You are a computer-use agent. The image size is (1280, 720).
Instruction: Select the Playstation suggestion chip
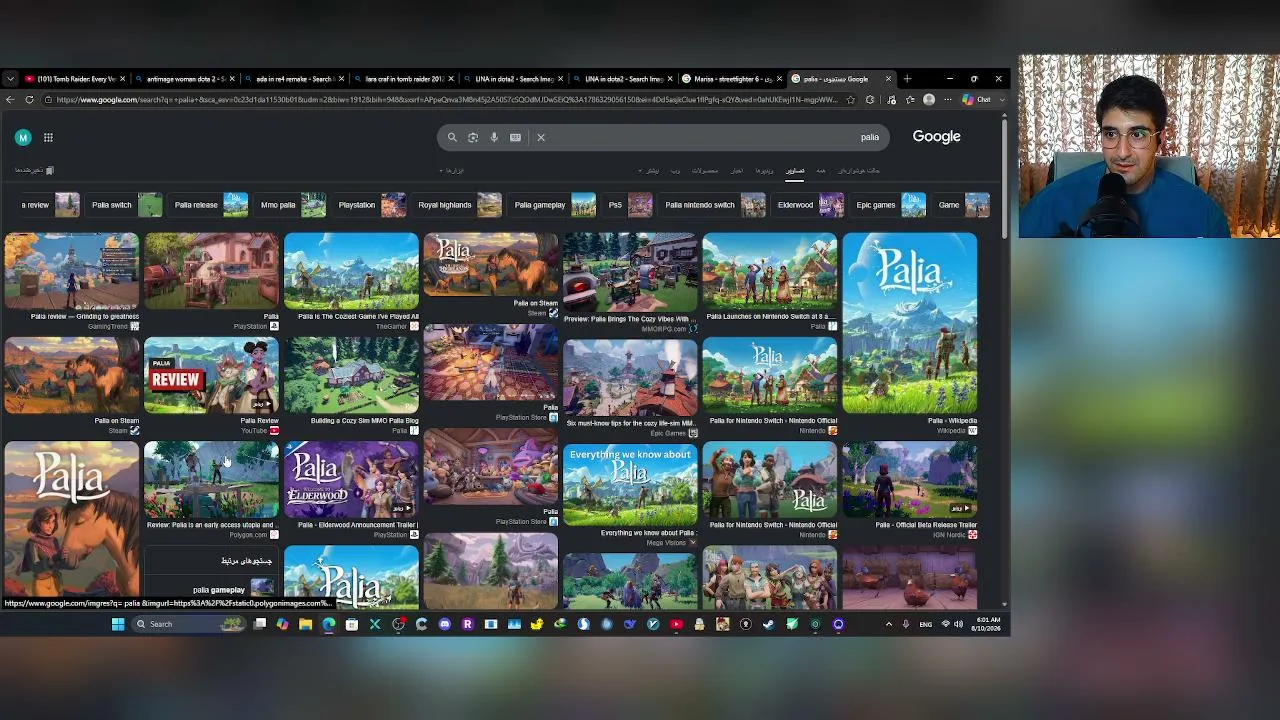371,205
